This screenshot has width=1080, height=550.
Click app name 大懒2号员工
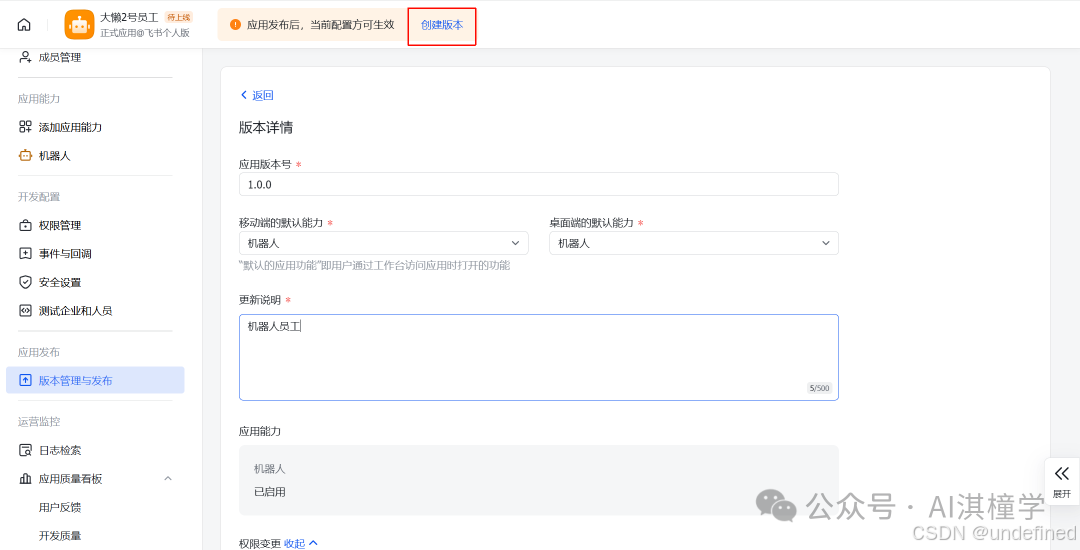pos(129,17)
